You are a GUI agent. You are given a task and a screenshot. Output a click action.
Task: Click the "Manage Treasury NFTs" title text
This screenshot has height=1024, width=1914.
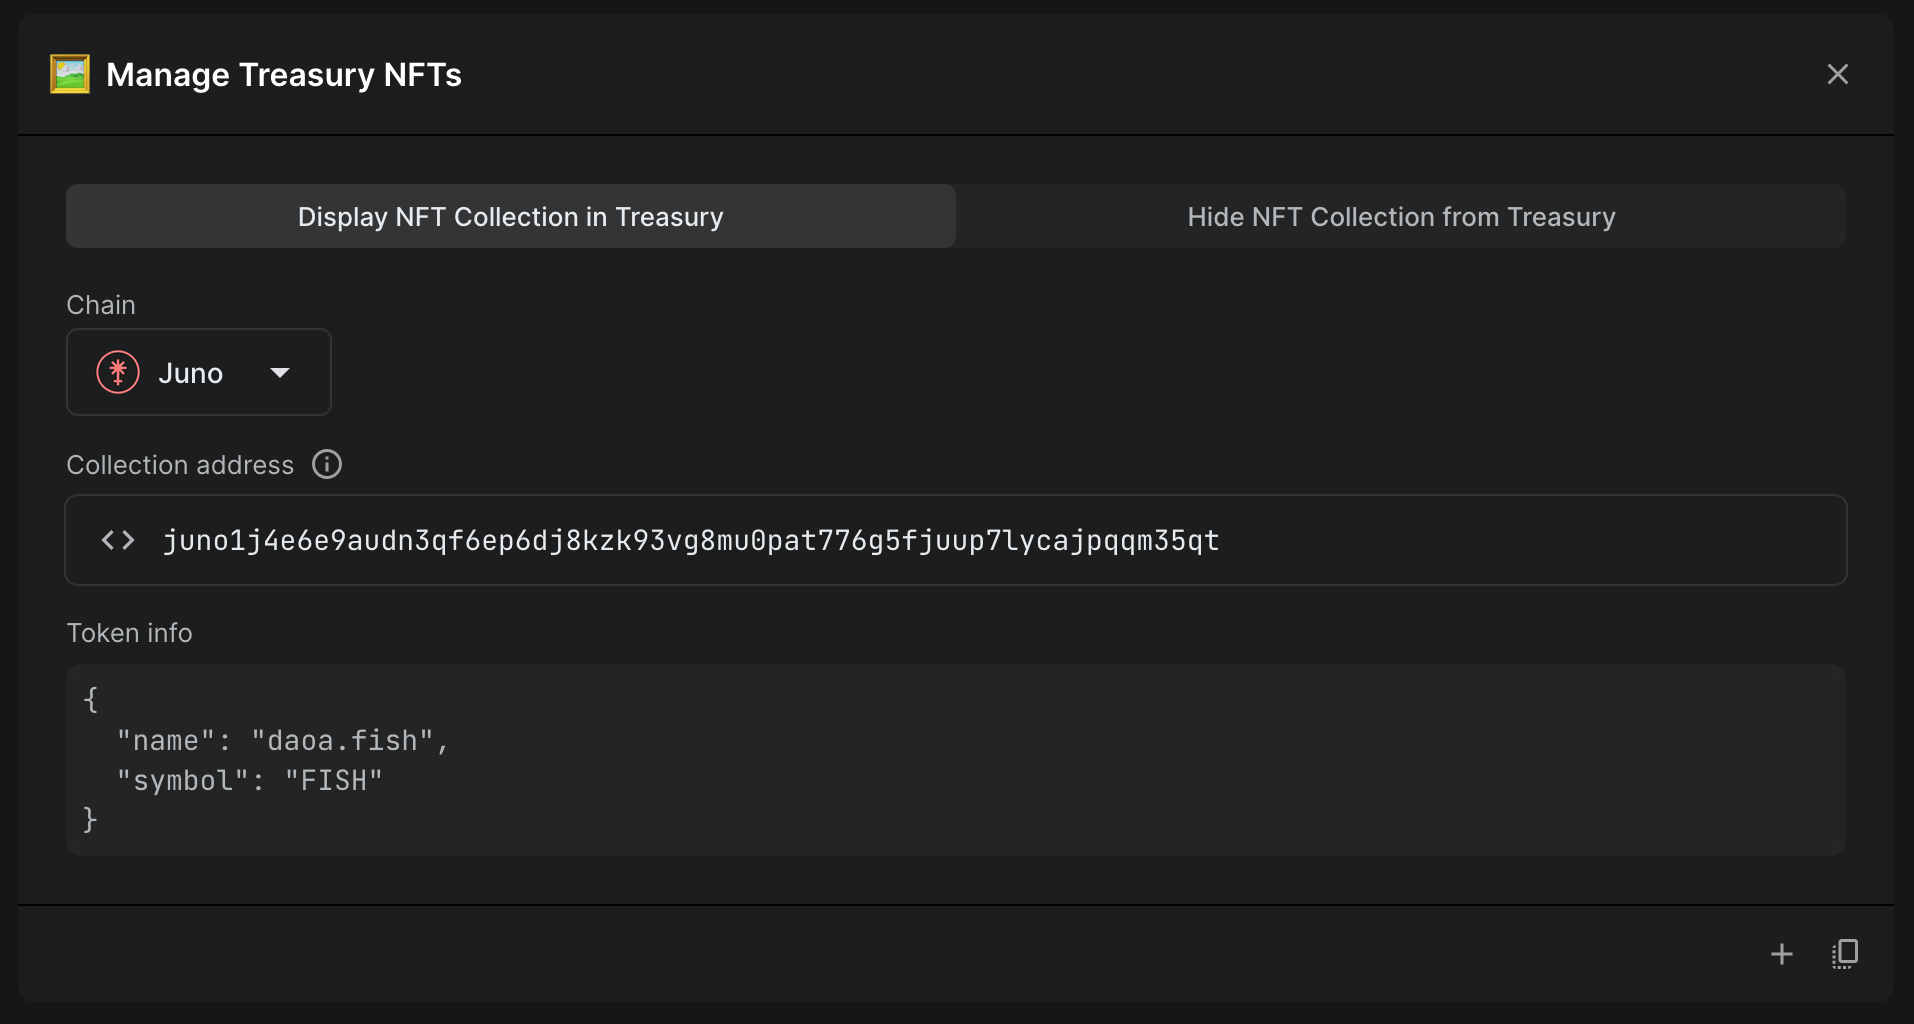pos(284,75)
